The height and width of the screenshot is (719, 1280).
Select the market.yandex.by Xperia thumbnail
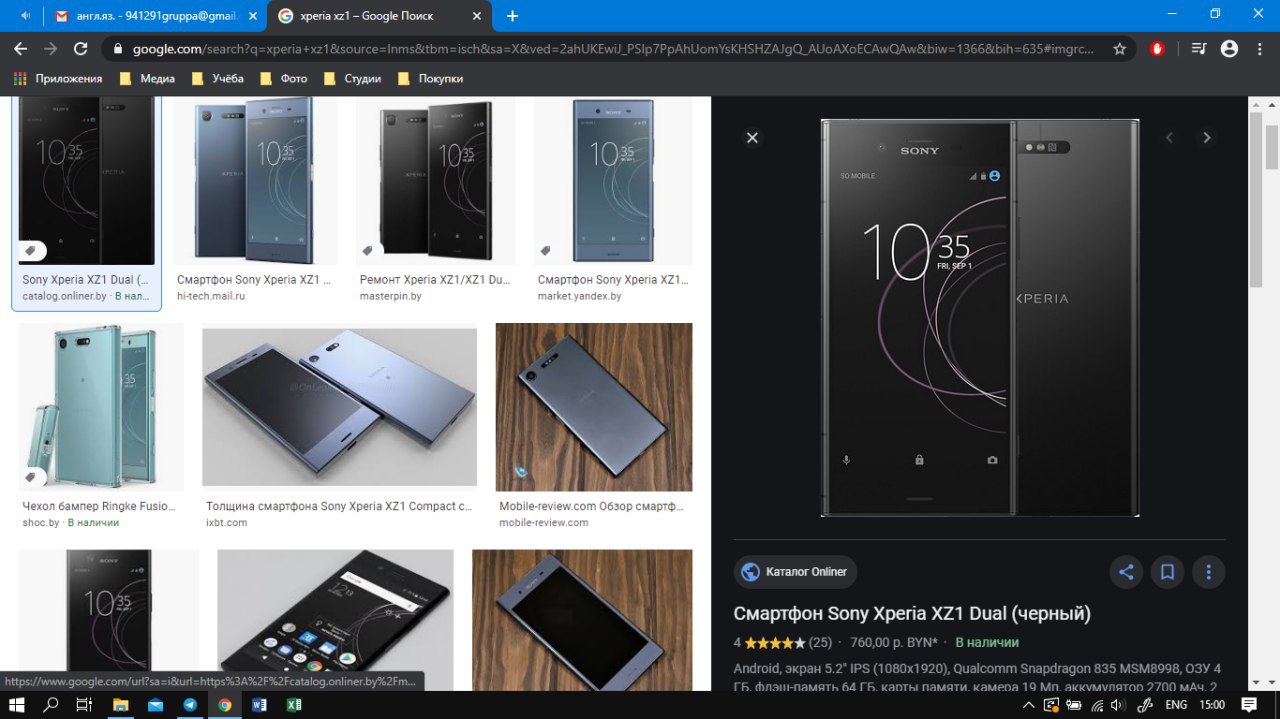click(612, 181)
